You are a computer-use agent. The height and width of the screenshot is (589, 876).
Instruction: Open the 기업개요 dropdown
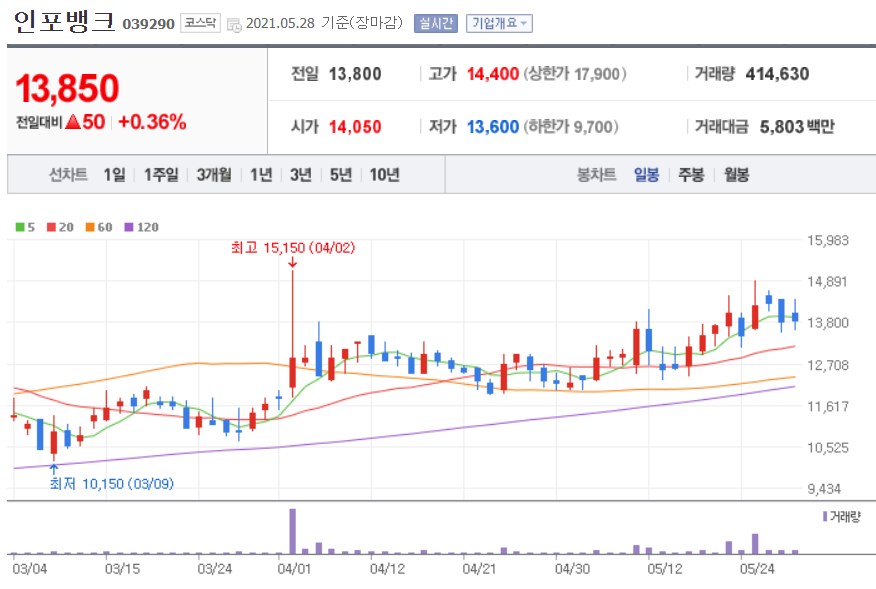pyautogui.click(x=499, y=23)
